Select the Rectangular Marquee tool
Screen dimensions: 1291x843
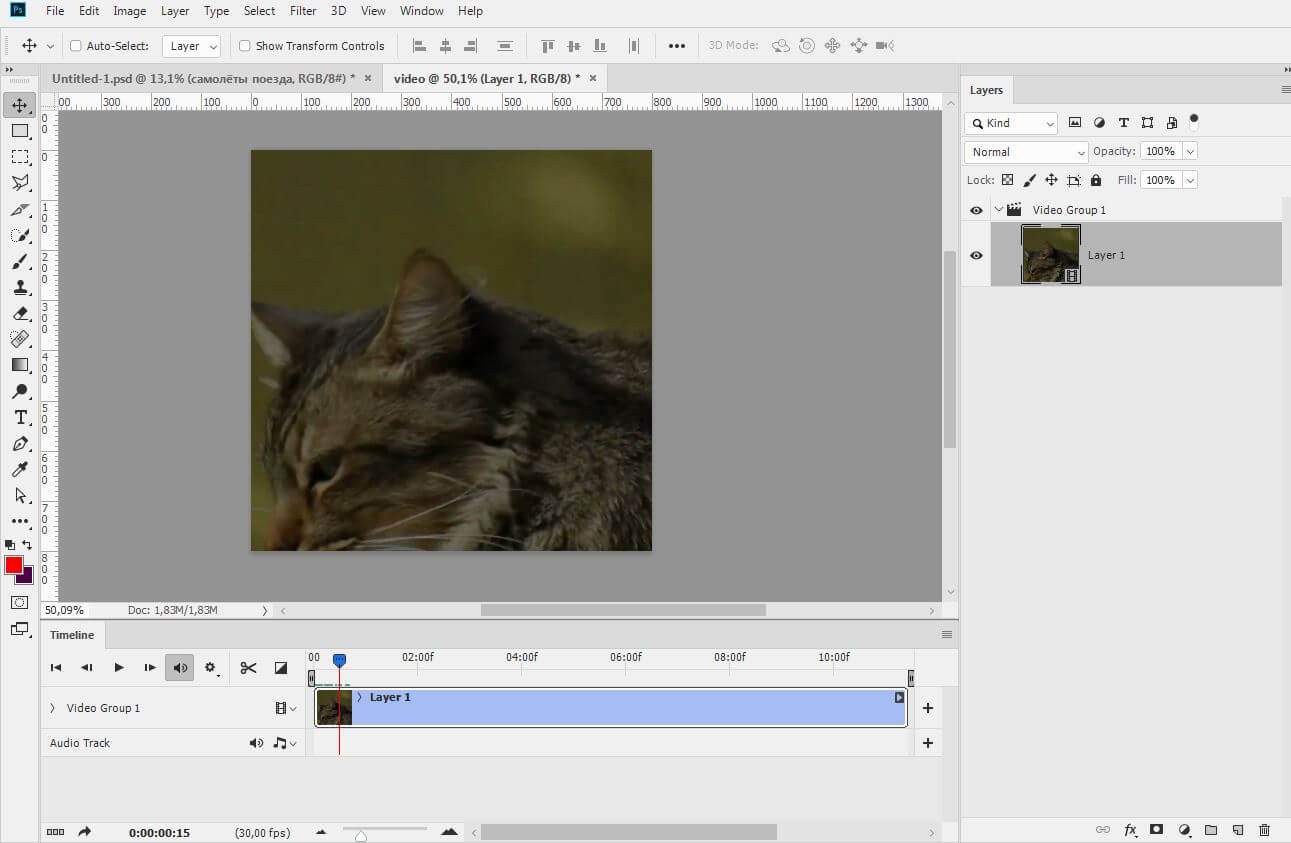[20, 157]
